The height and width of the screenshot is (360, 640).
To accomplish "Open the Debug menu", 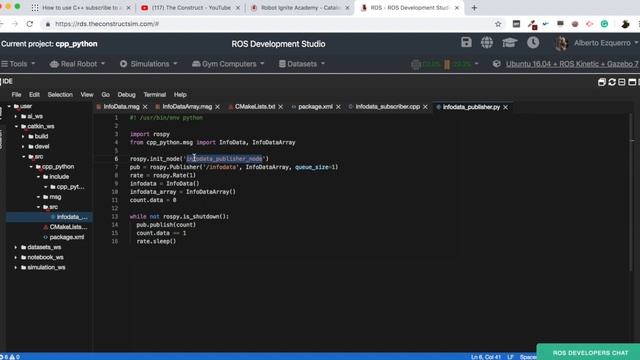I will click(127, 95).
